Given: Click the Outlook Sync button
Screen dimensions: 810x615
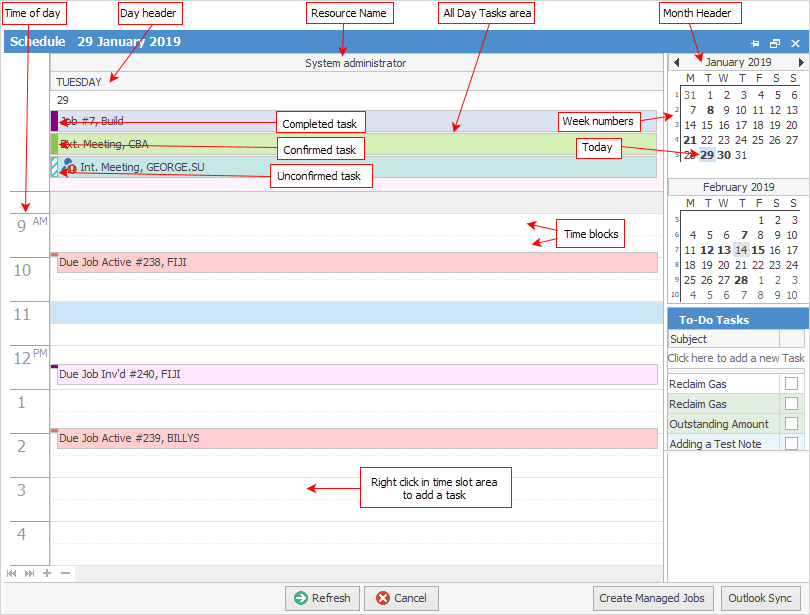Looking at the screenshot, I should pos(760,598).
